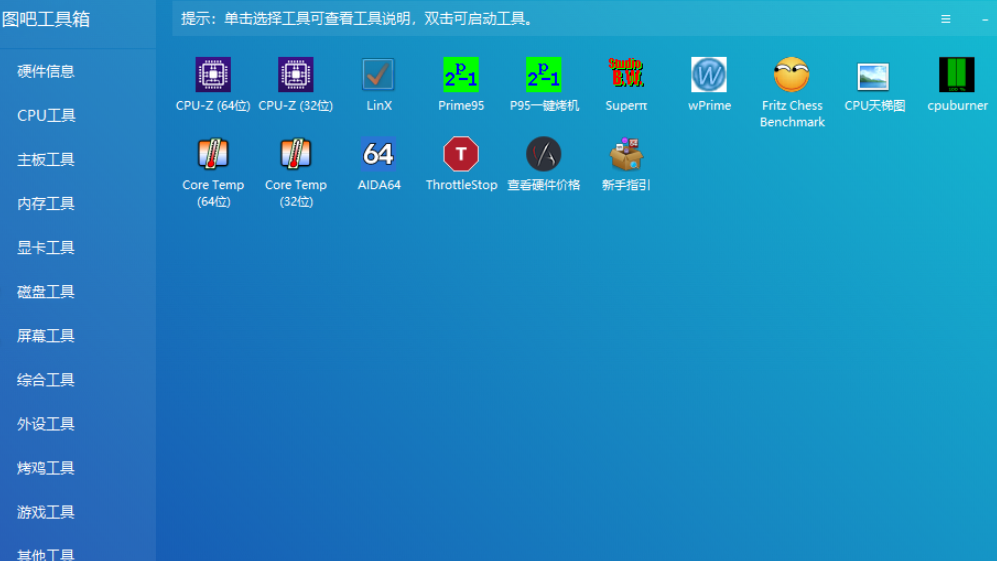Image resolution: width=997 pixels, height=561 pixels.
Task: Switch to the 屏幕工具 category
Action: point(46,336)
